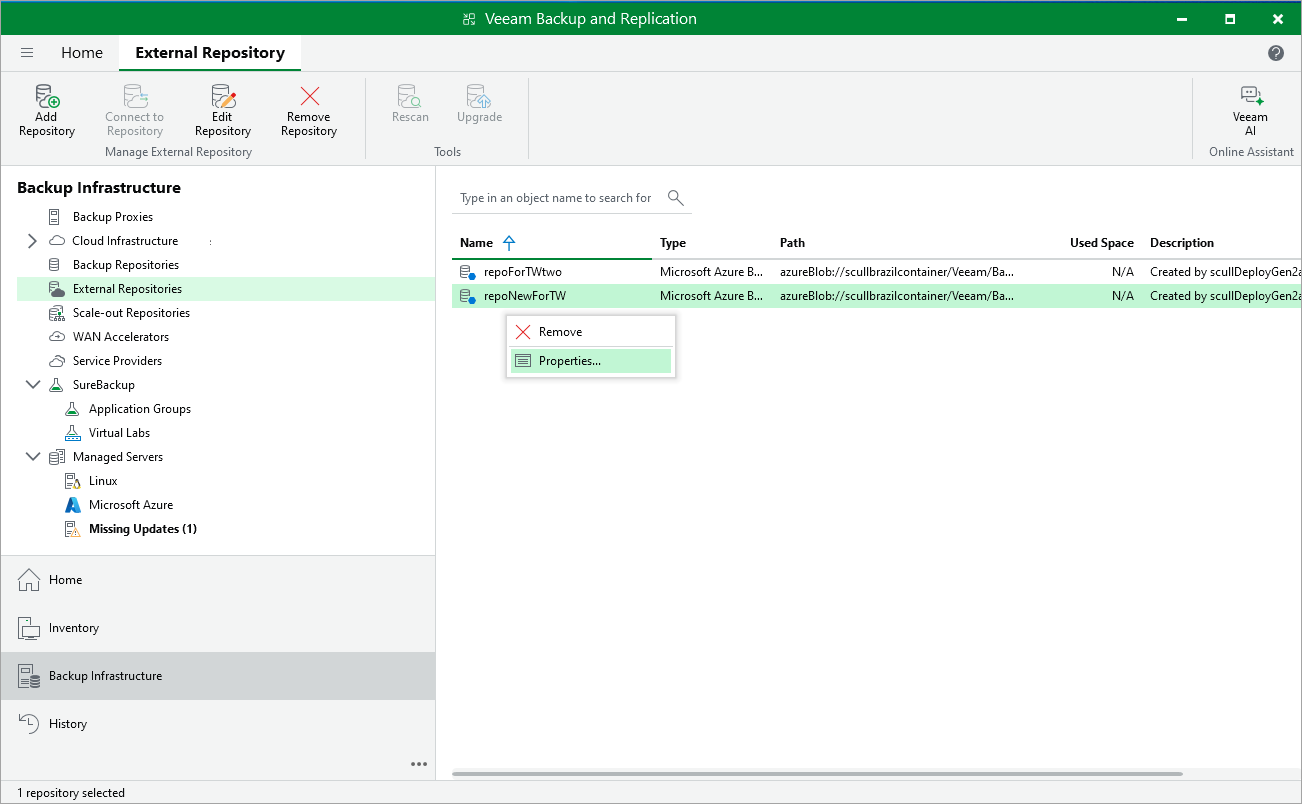Viewport: 1302px width, 804px height.
Task: Click the History clock icon
Action: [x=29, y=724]
